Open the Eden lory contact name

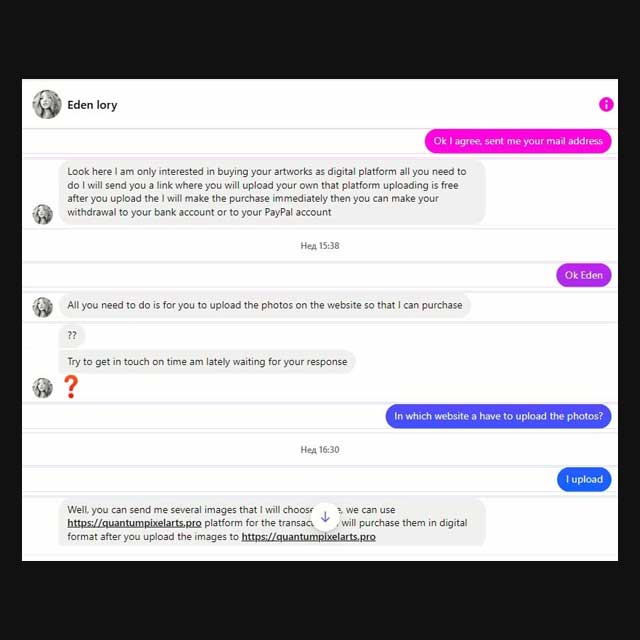click(x=92, y=105)
